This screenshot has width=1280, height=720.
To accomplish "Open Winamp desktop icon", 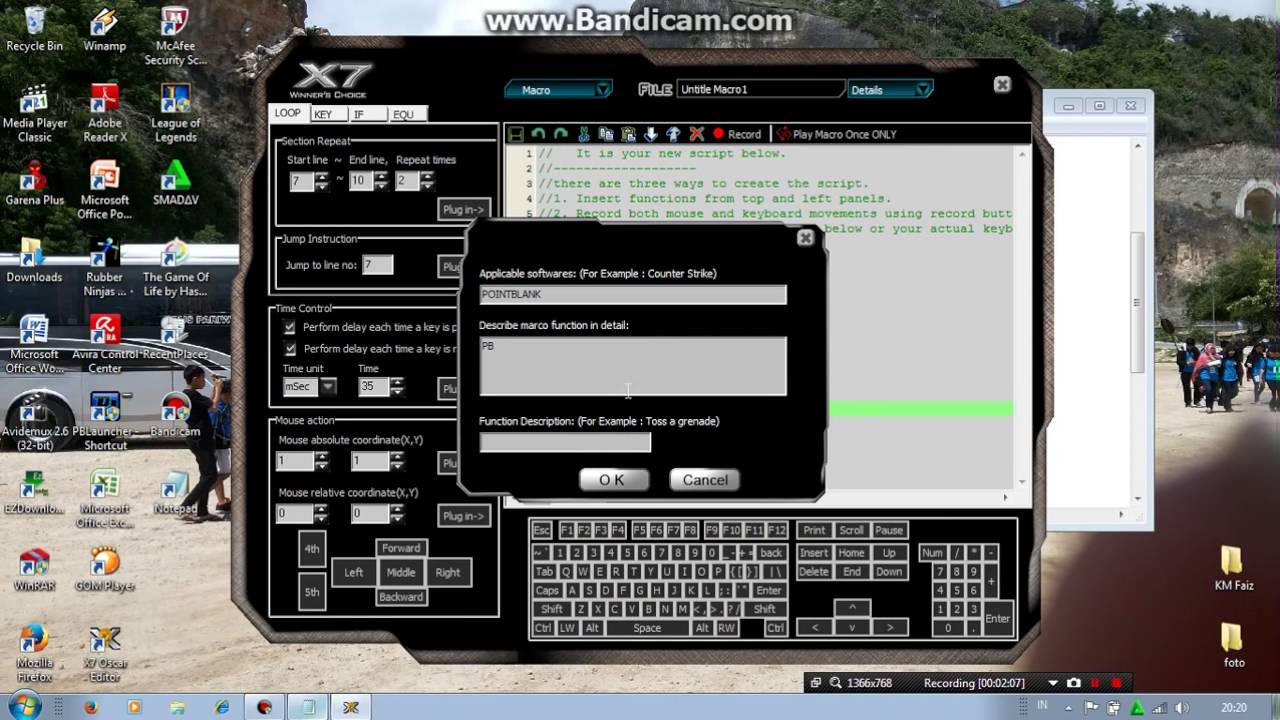I will click(x=105, y=29).
